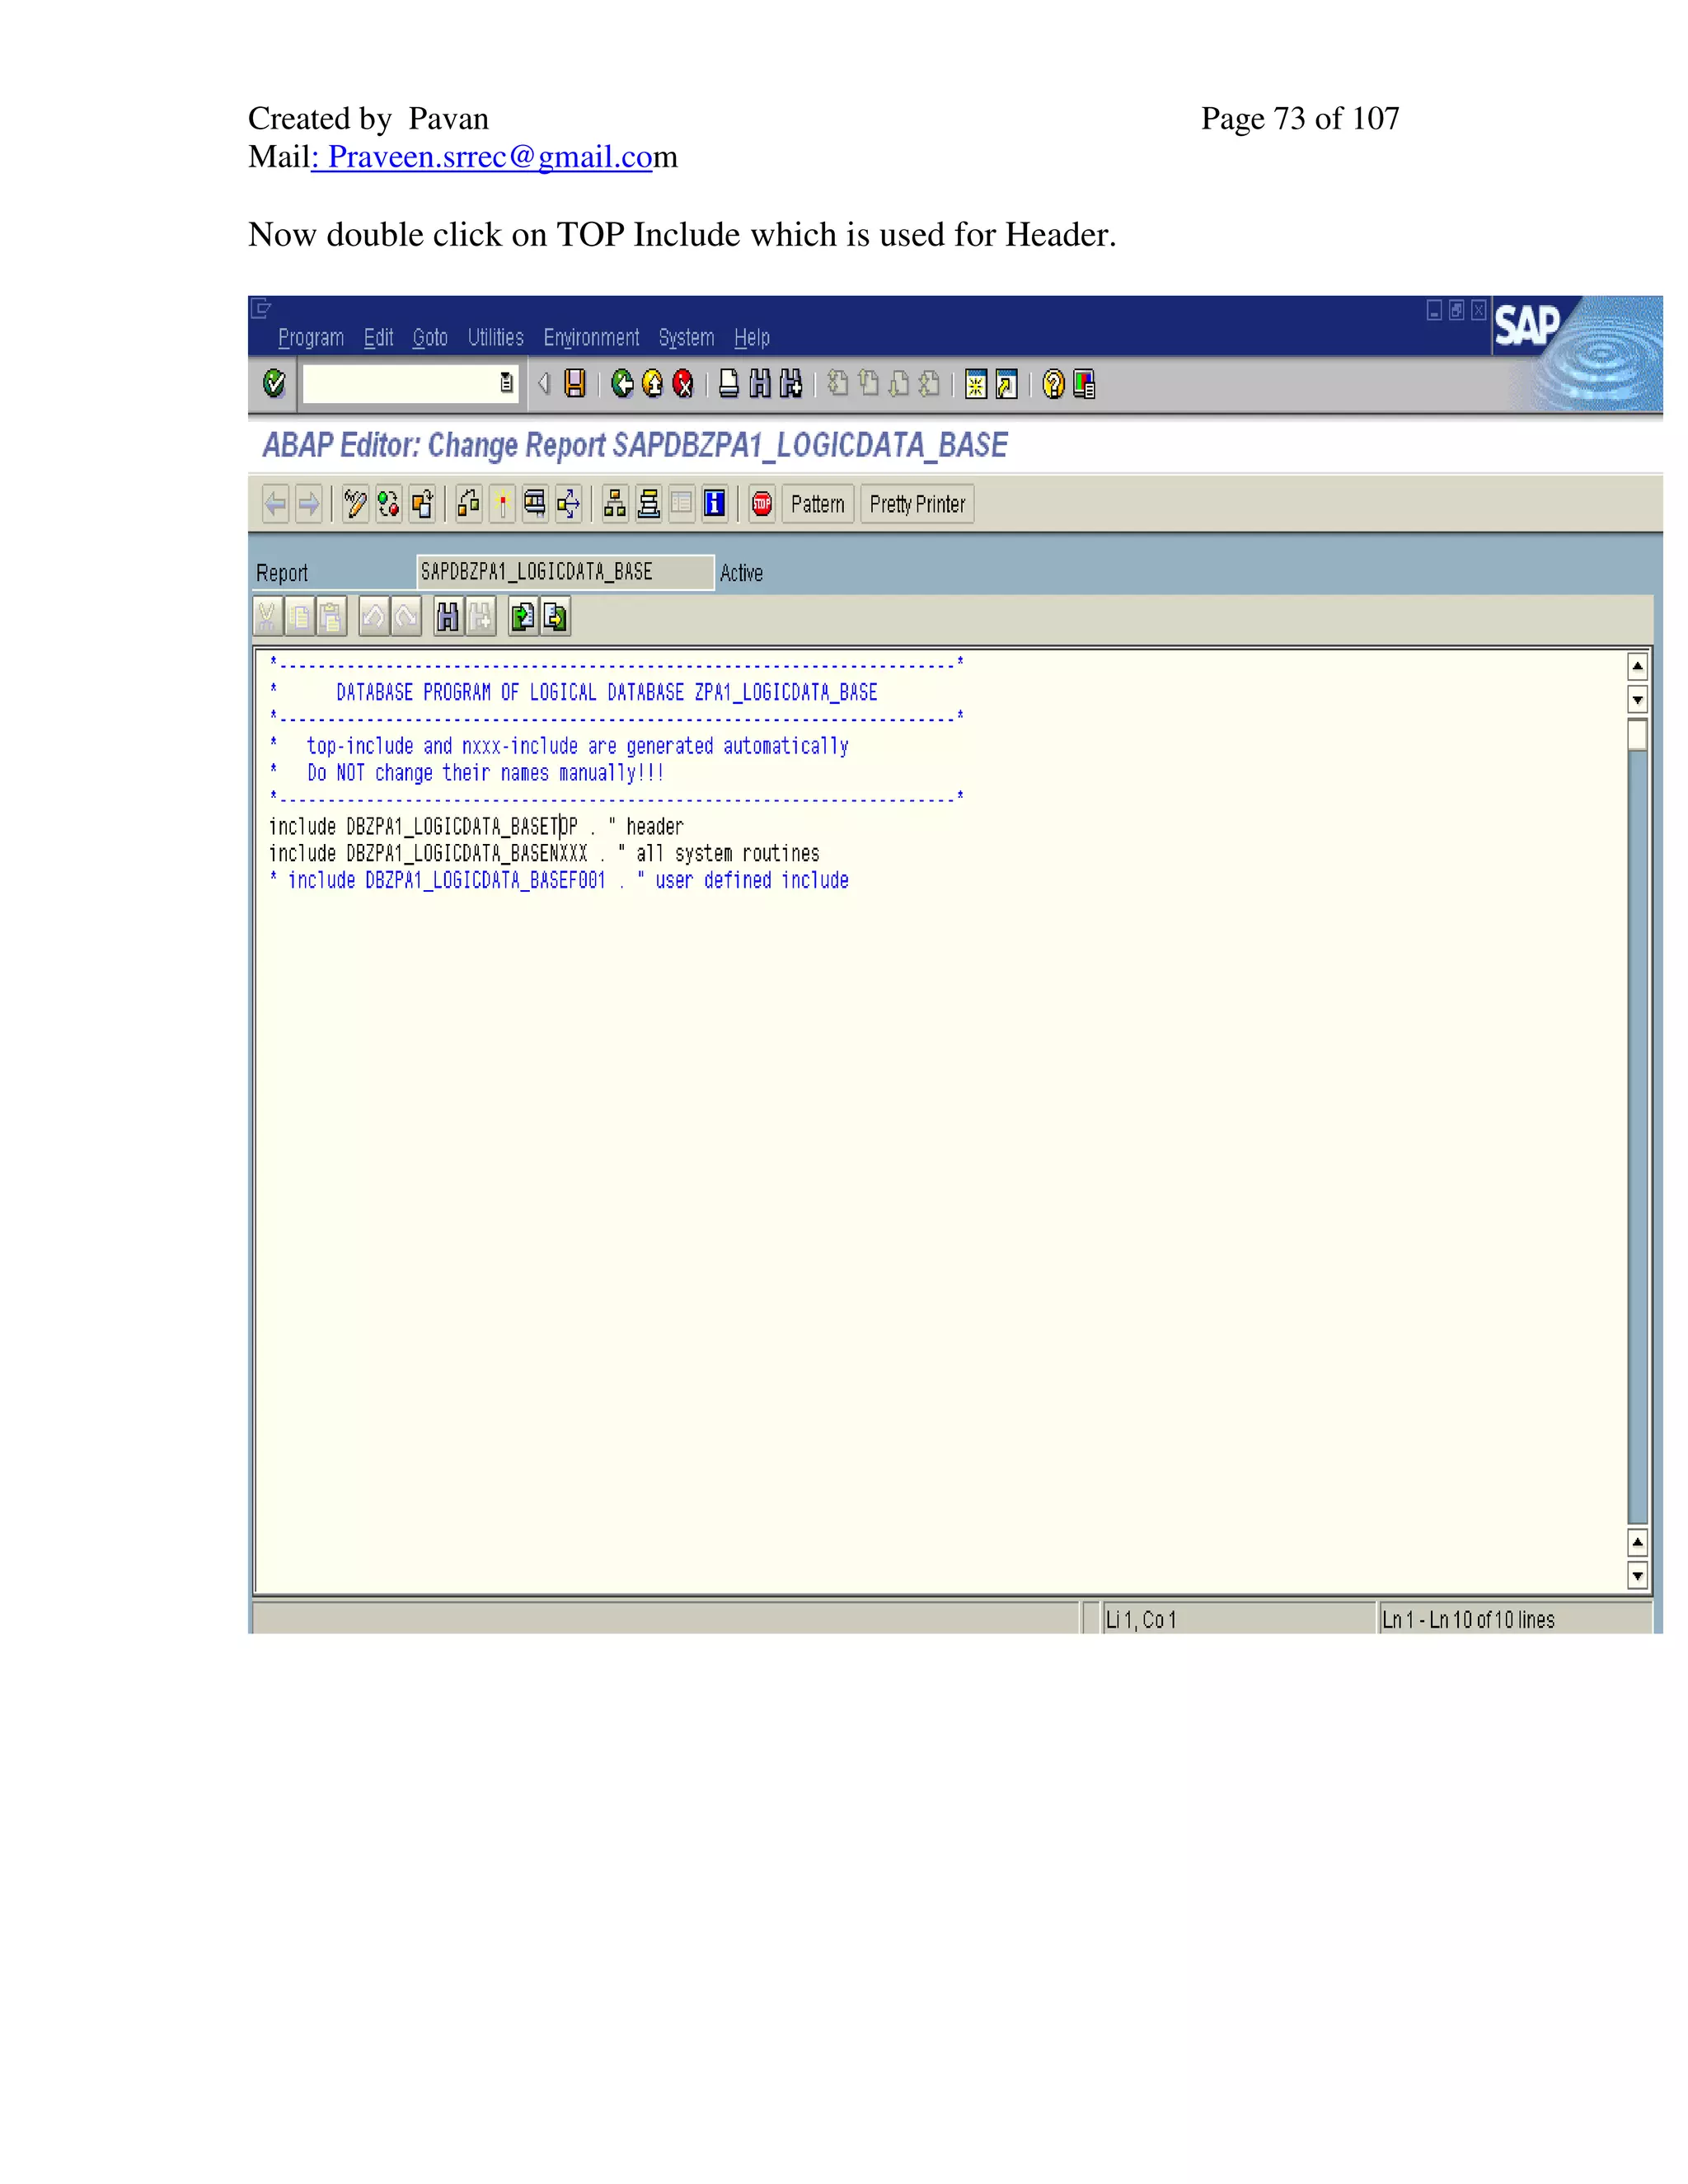Click the Find binoculars icon in standard toolbar

point(760,384)
